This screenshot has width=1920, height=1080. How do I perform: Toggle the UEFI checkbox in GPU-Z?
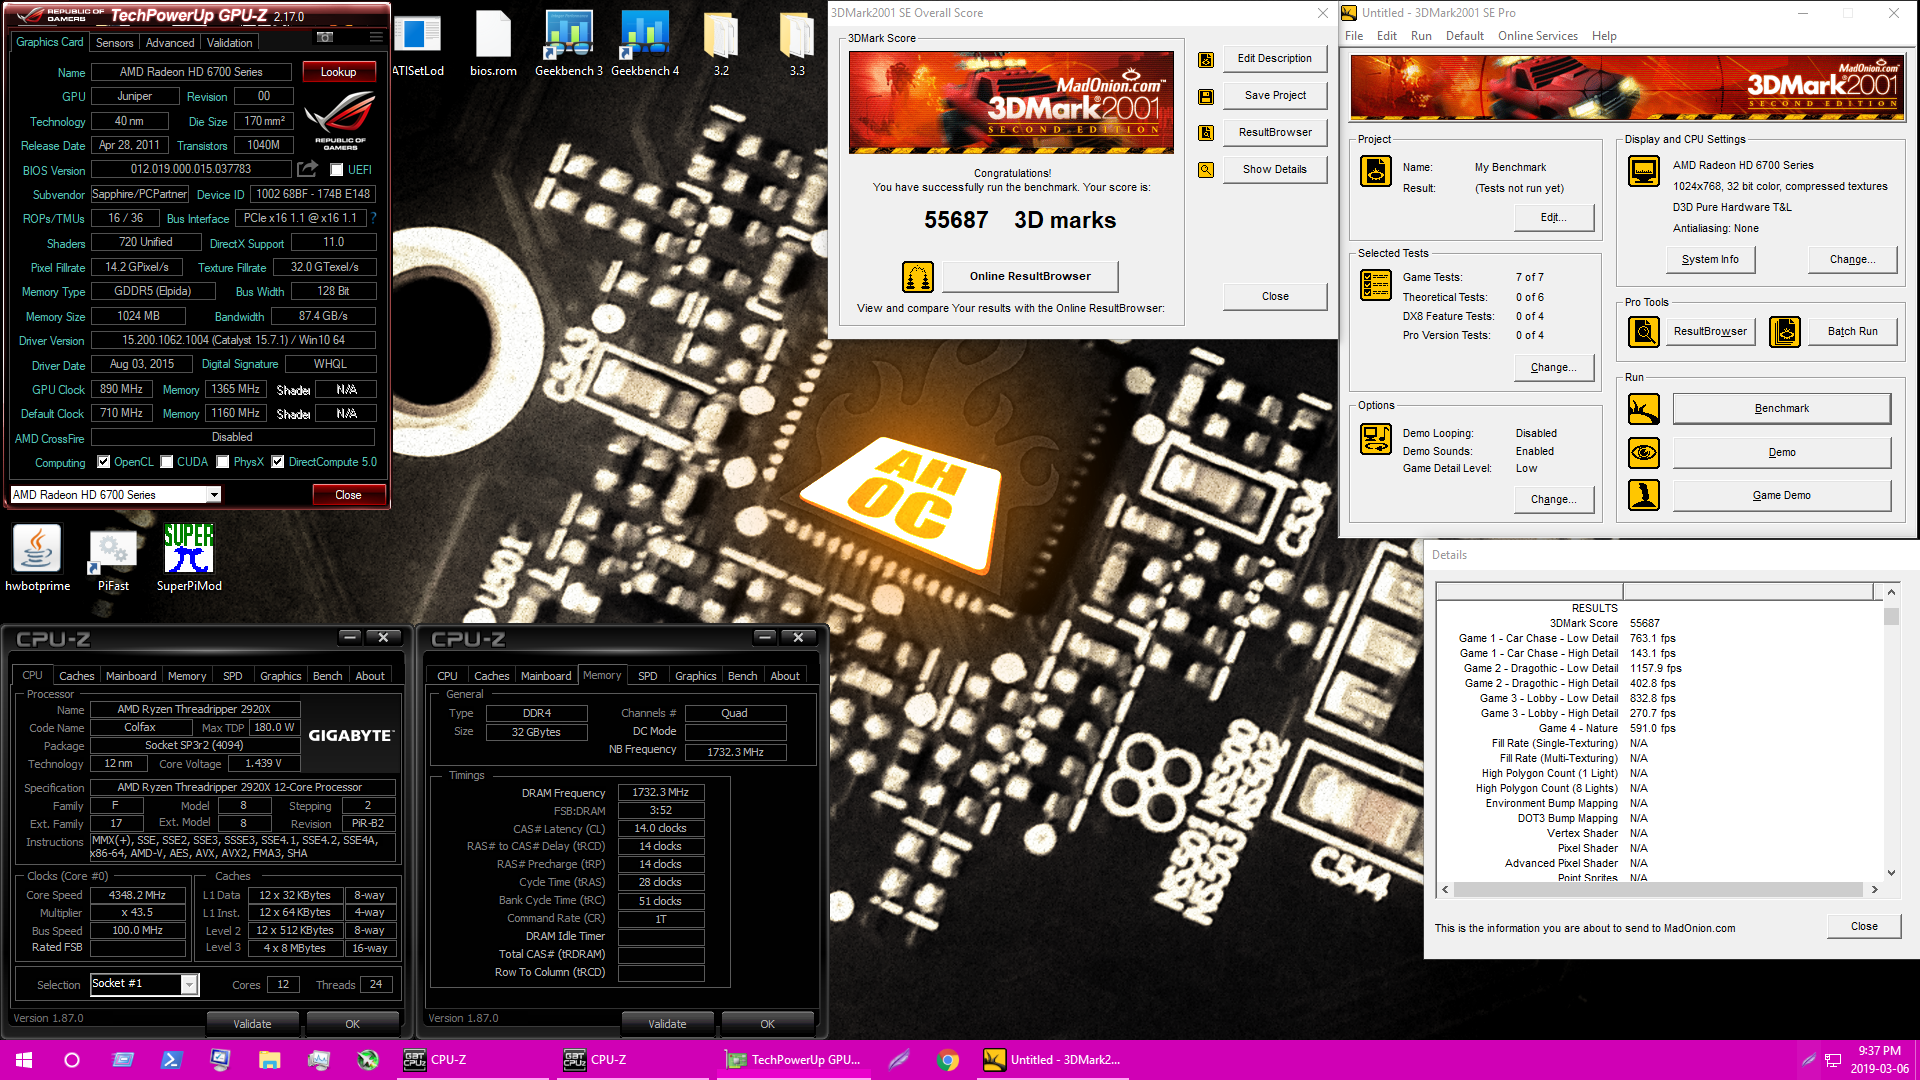coord(337,170)
